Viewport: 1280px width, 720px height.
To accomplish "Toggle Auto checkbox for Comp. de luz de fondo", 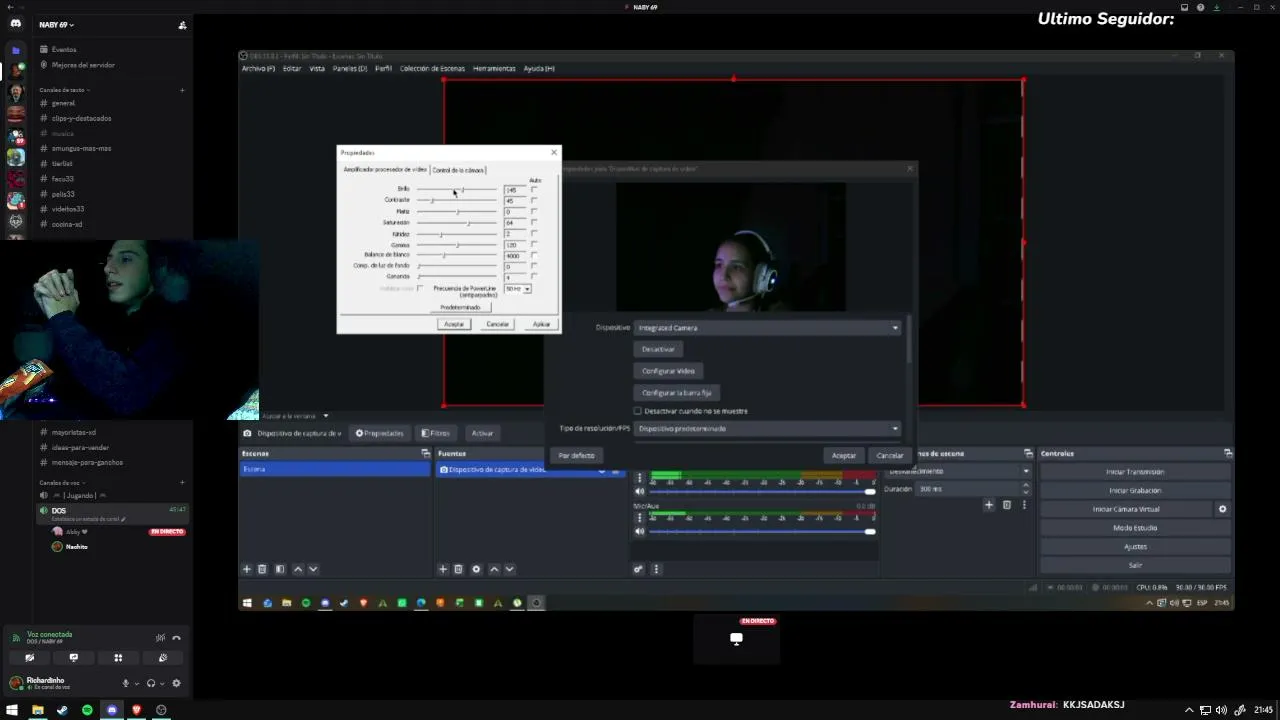I will (x=534, y=266).
